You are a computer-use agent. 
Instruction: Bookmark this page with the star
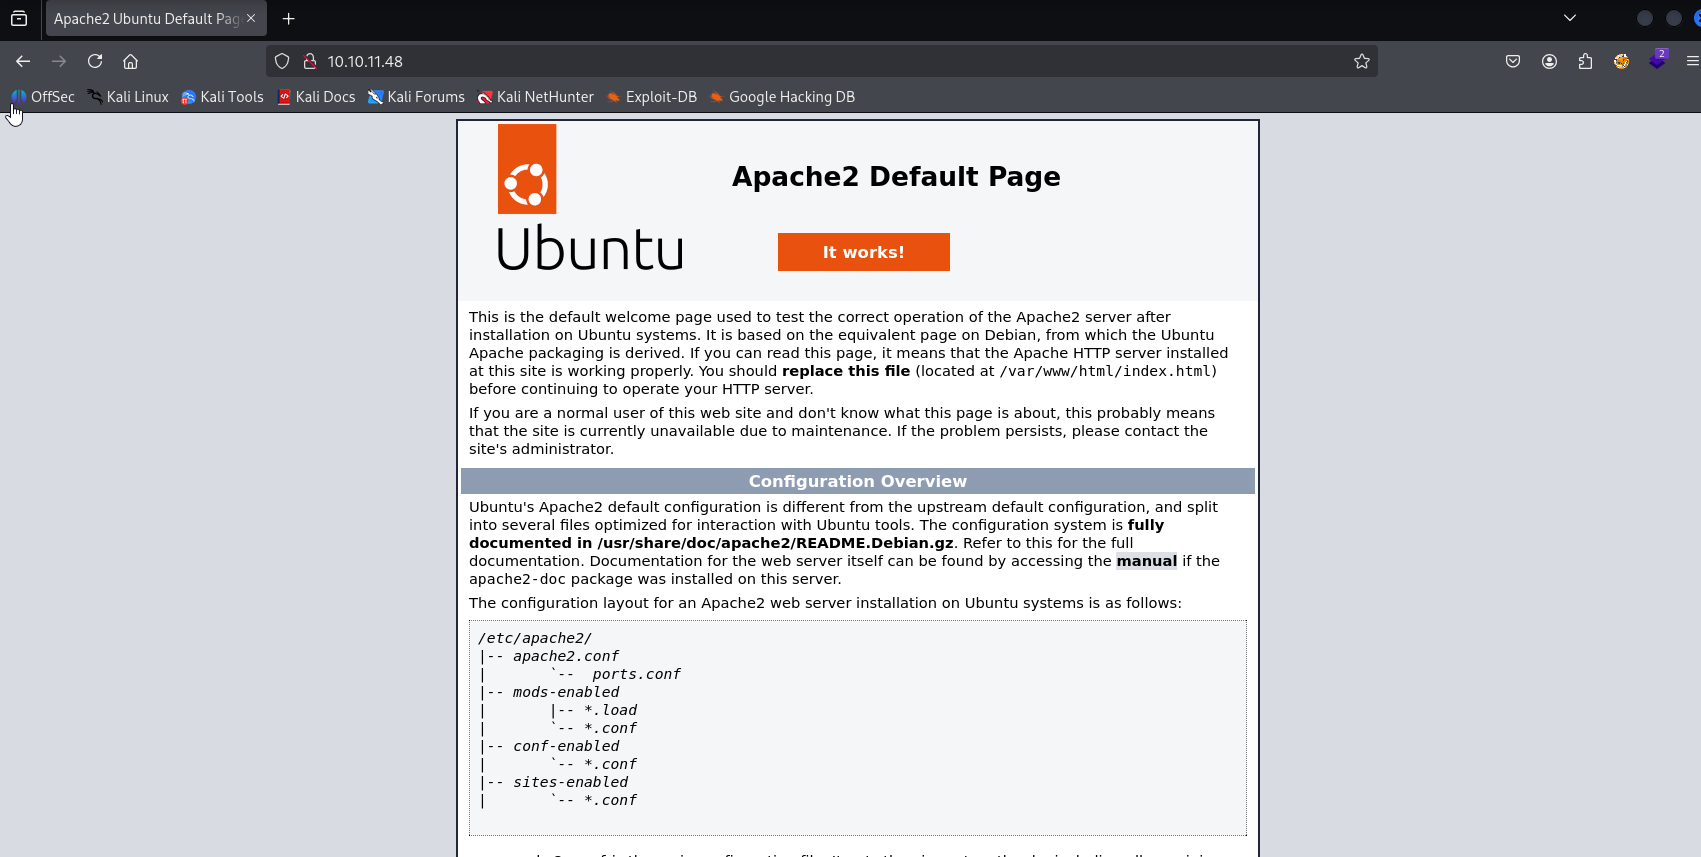coord(1361,61)
